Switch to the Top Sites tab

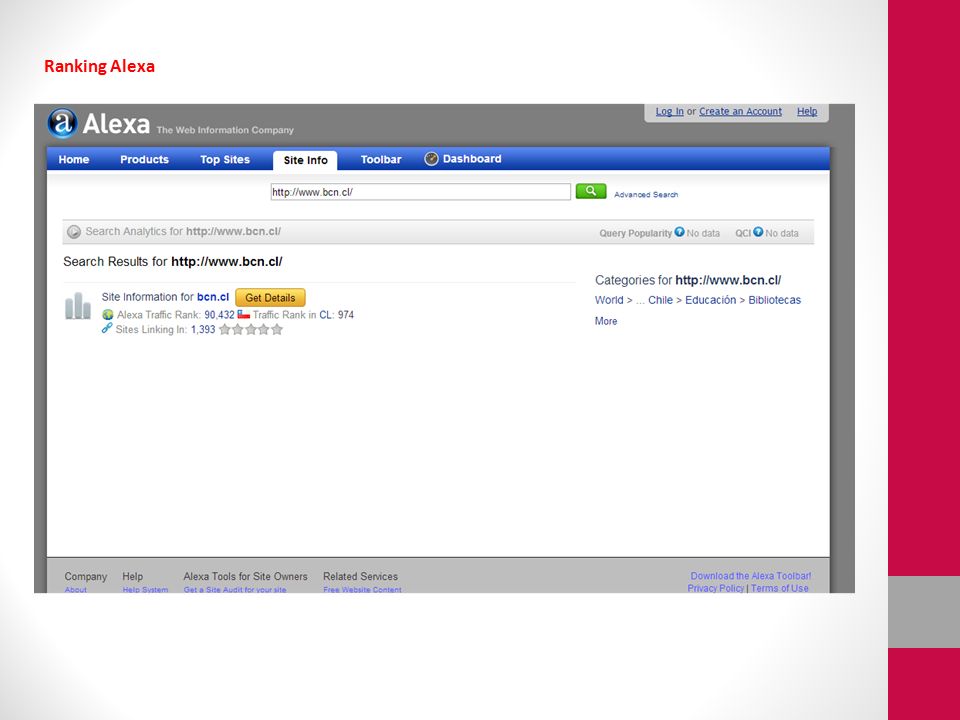[x=225, y=159]
